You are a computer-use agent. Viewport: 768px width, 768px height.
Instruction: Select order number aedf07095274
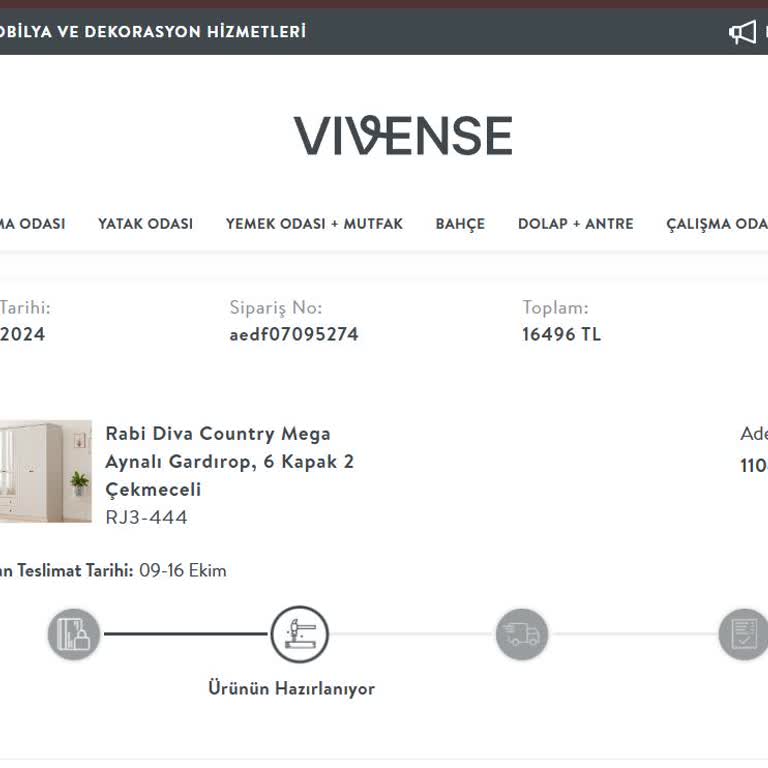294,334
